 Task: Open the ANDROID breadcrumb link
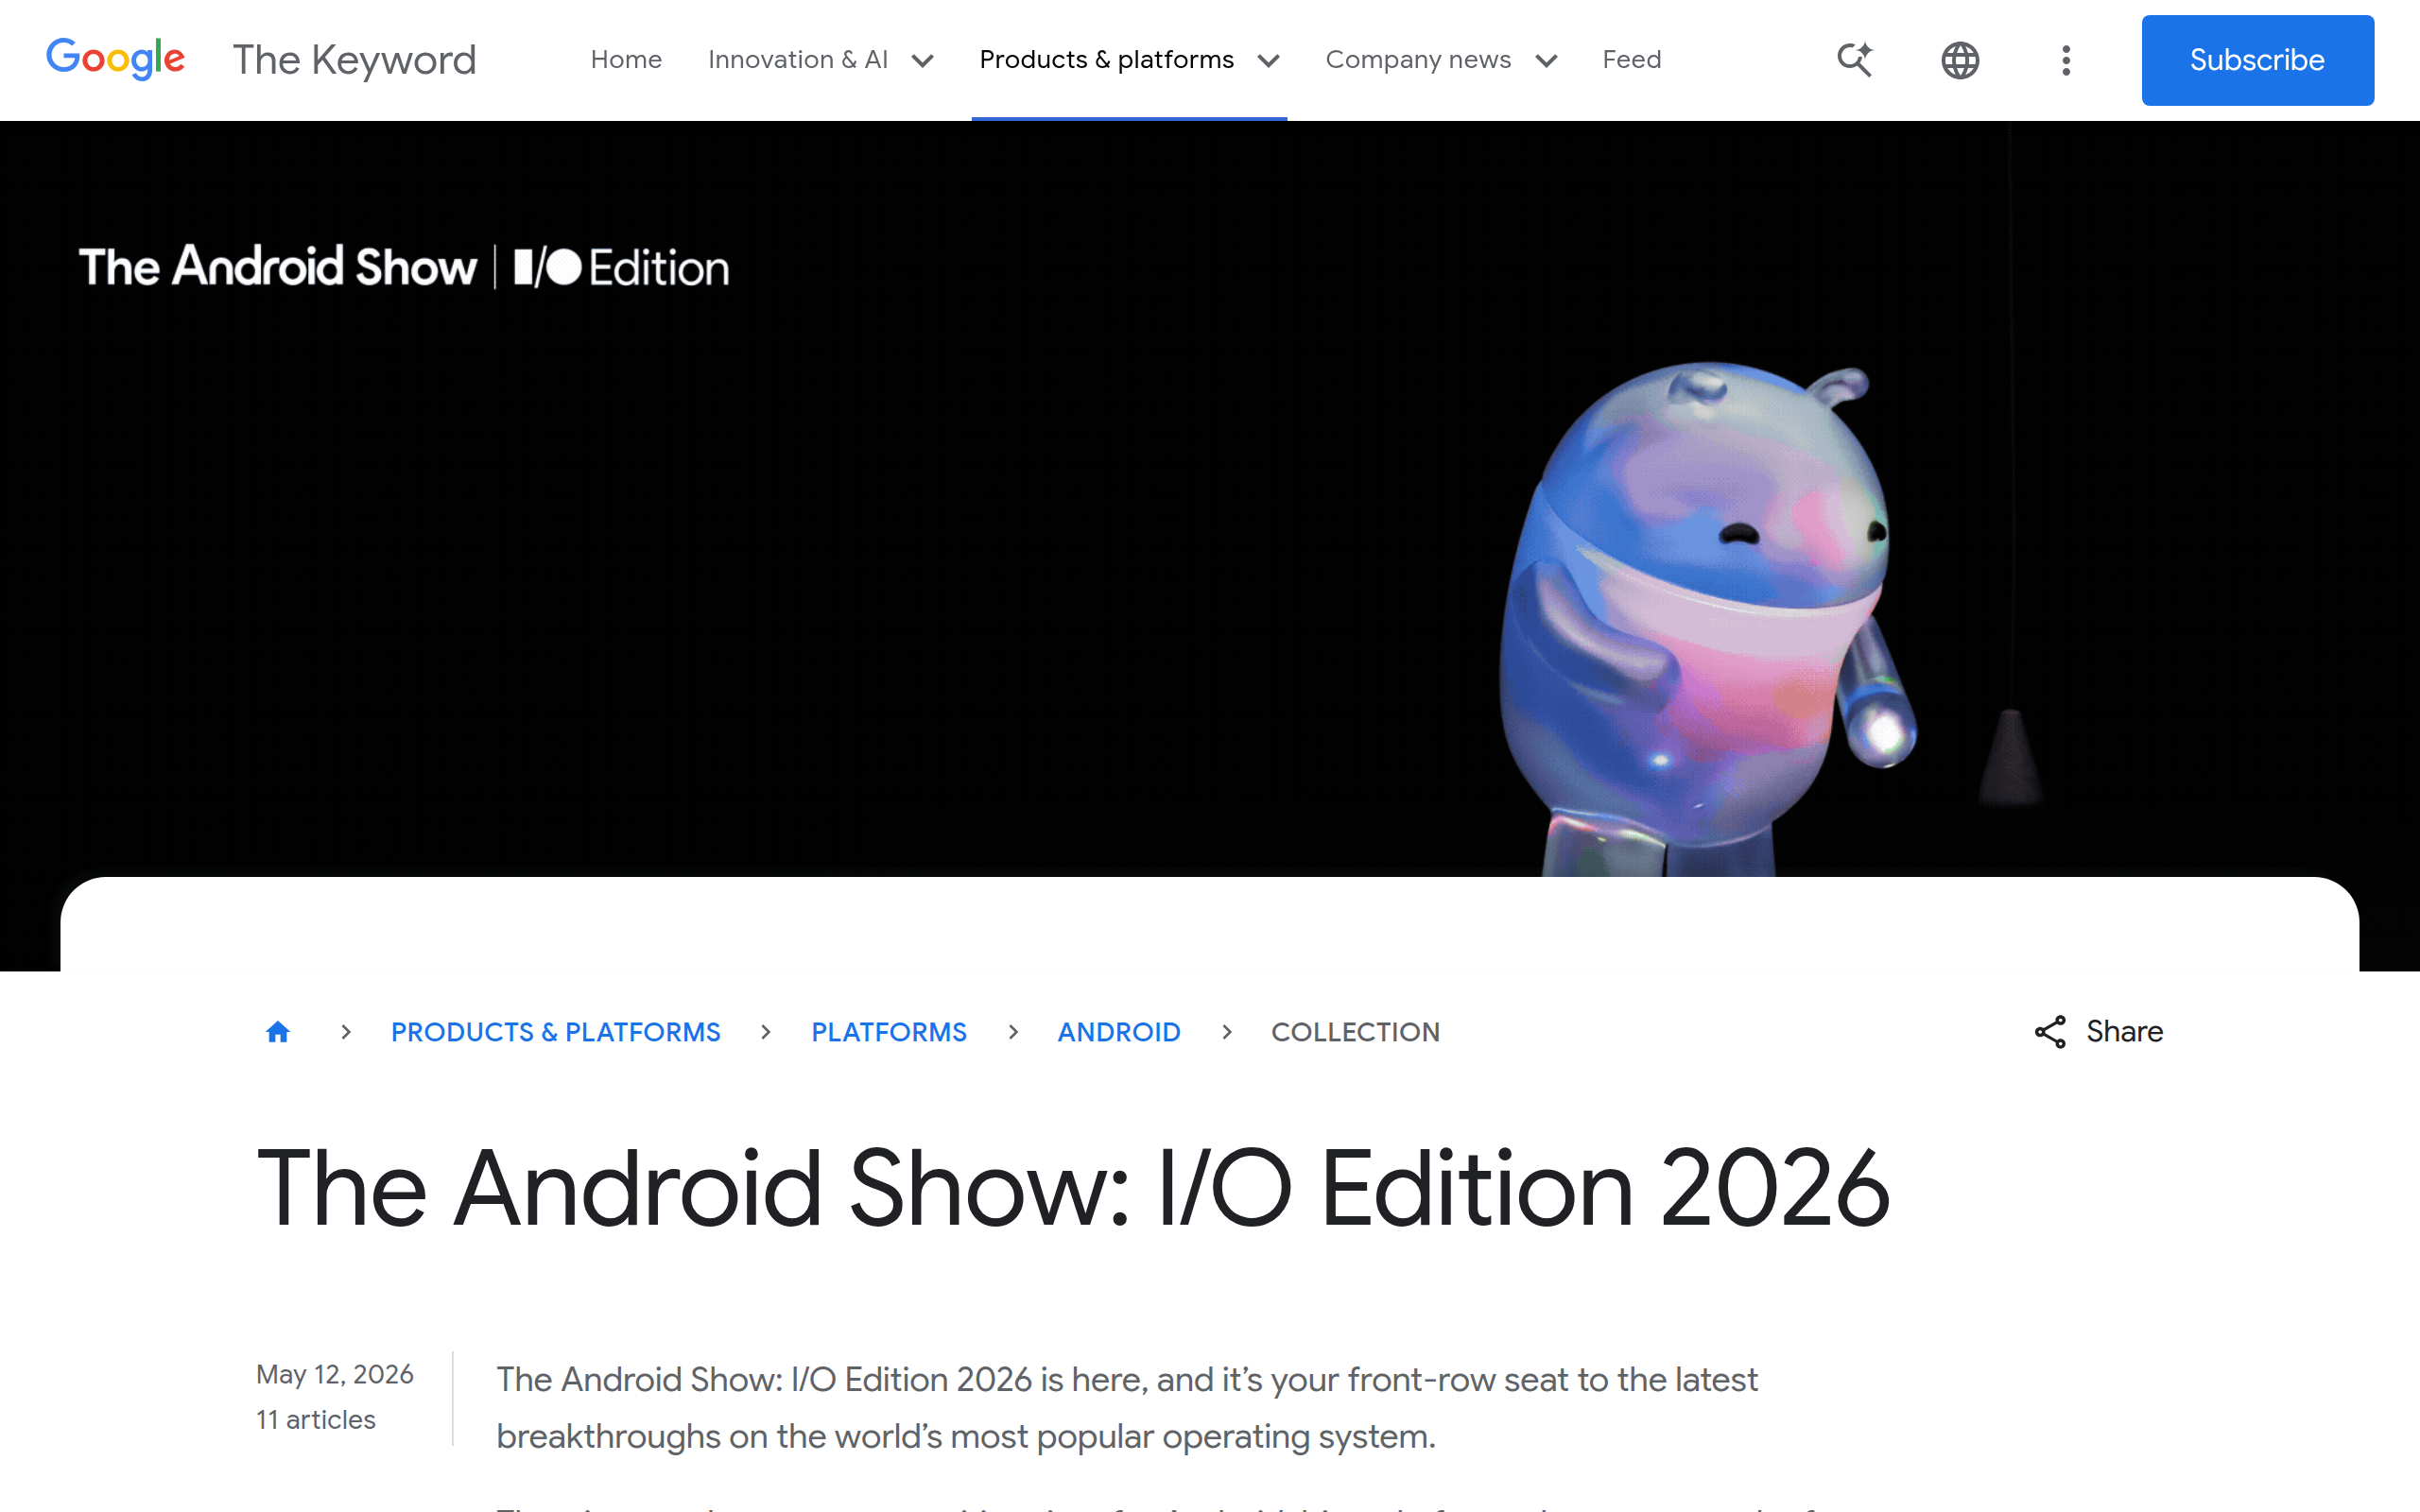(x=1119, y=1032)
